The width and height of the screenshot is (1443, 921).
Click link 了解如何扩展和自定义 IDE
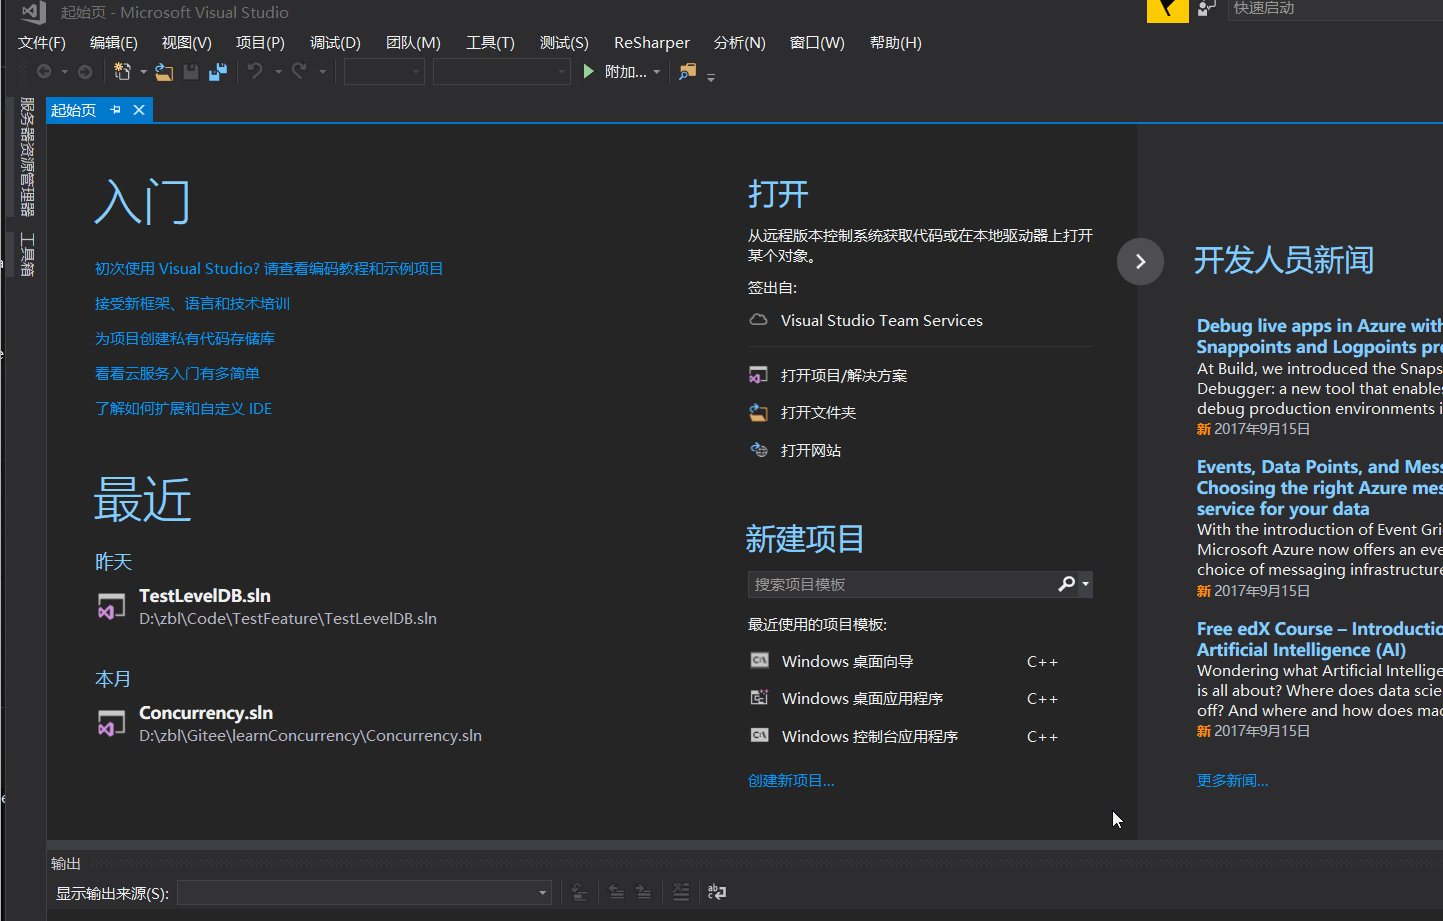pyautogui.click(x=183, y=408)
